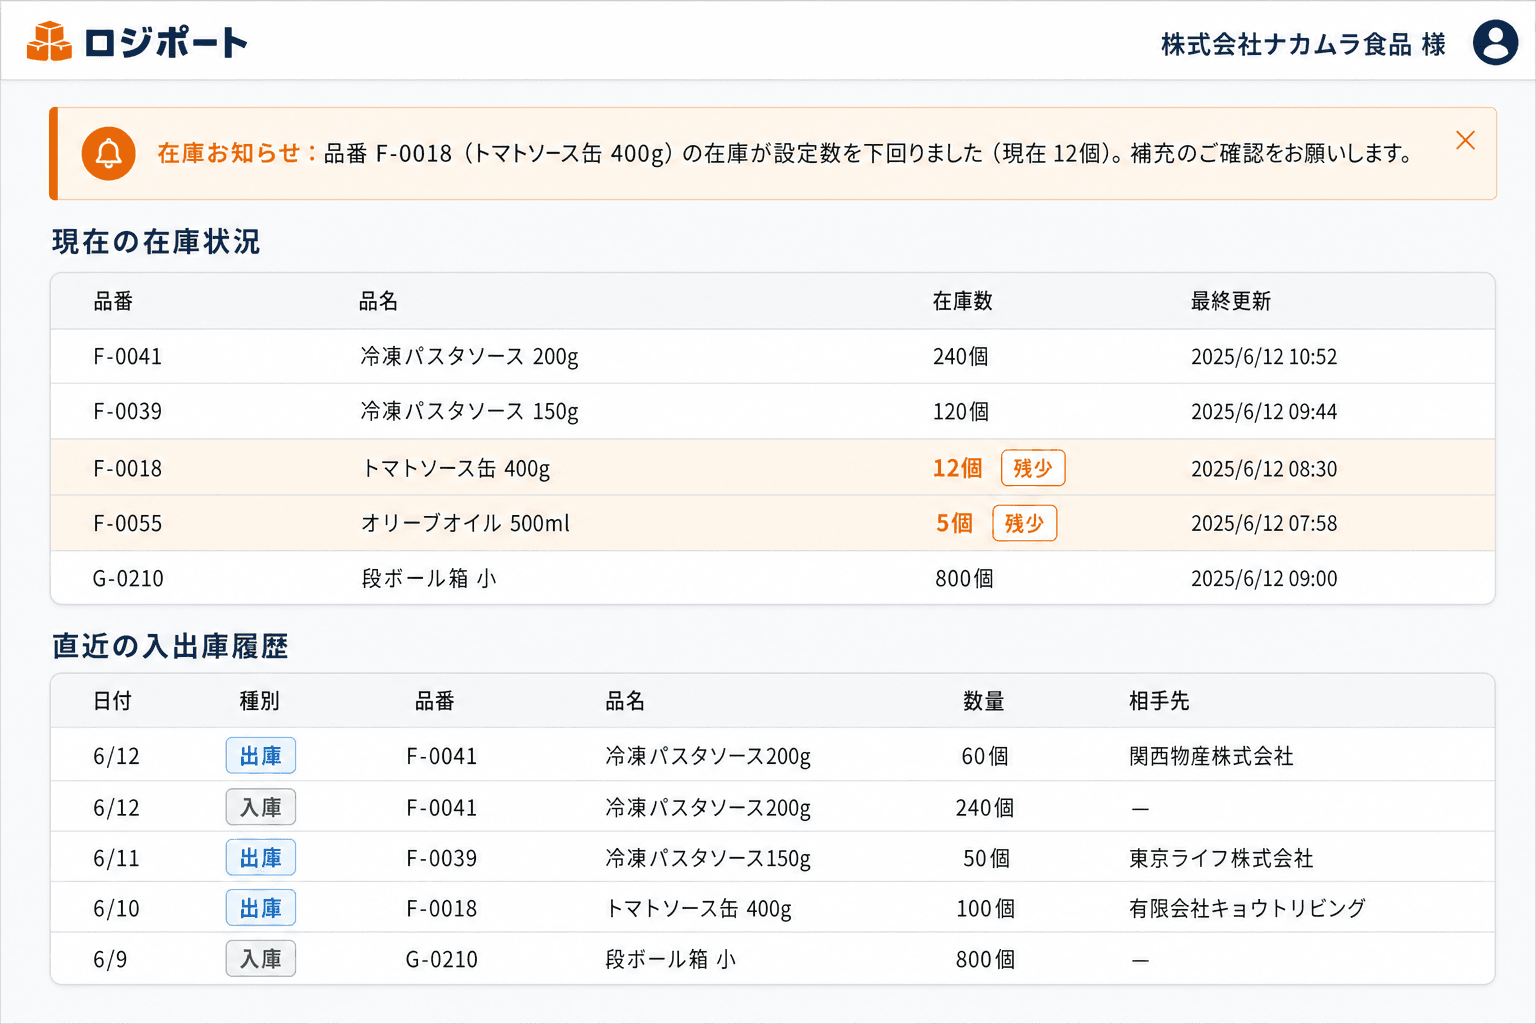Open the user account avatar icon
The height and width of the screenshot is (1024, 1536).
1495,43
